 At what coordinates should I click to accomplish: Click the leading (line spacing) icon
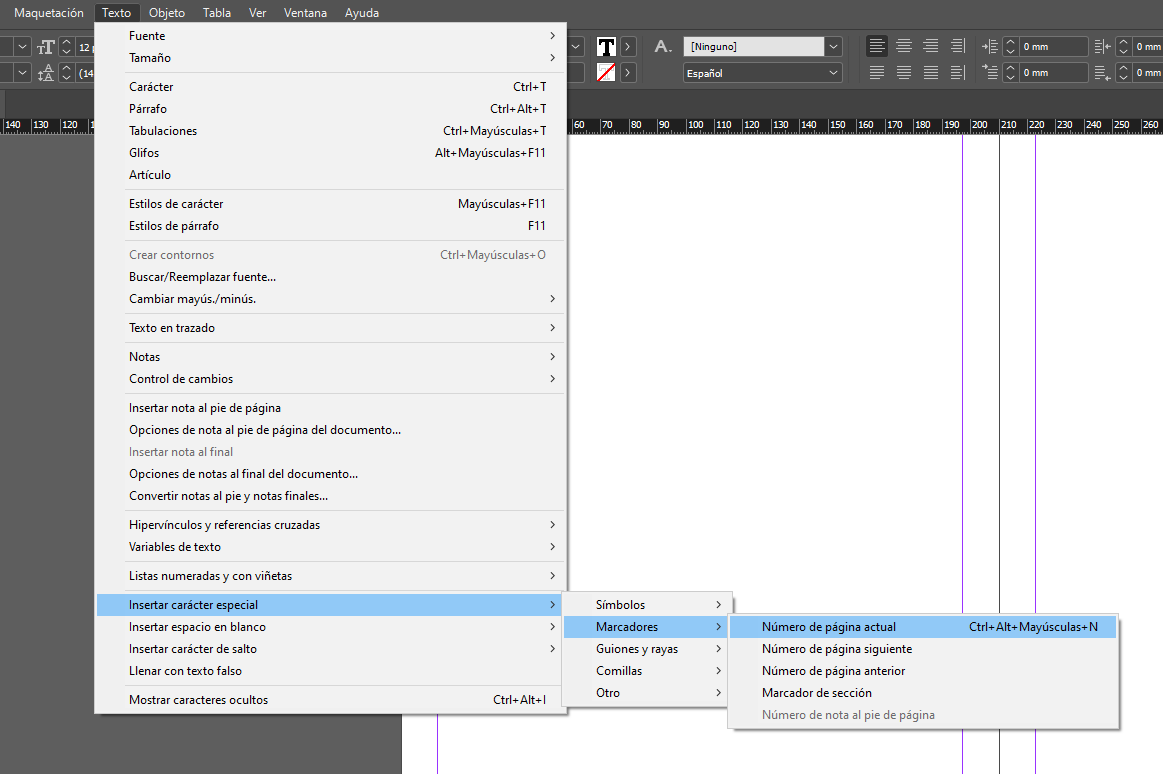pyautogui.click(x=46, y=73)
